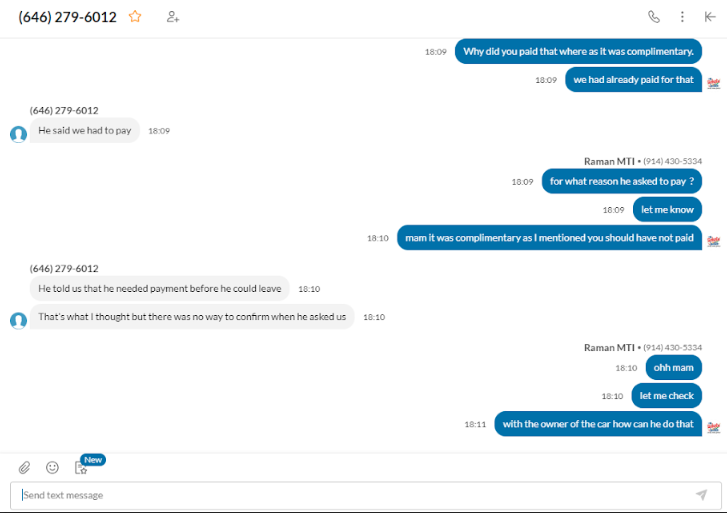Screen dimensions: 727x513
Task: Call this number with the phone icon
Action: [654, 17]
